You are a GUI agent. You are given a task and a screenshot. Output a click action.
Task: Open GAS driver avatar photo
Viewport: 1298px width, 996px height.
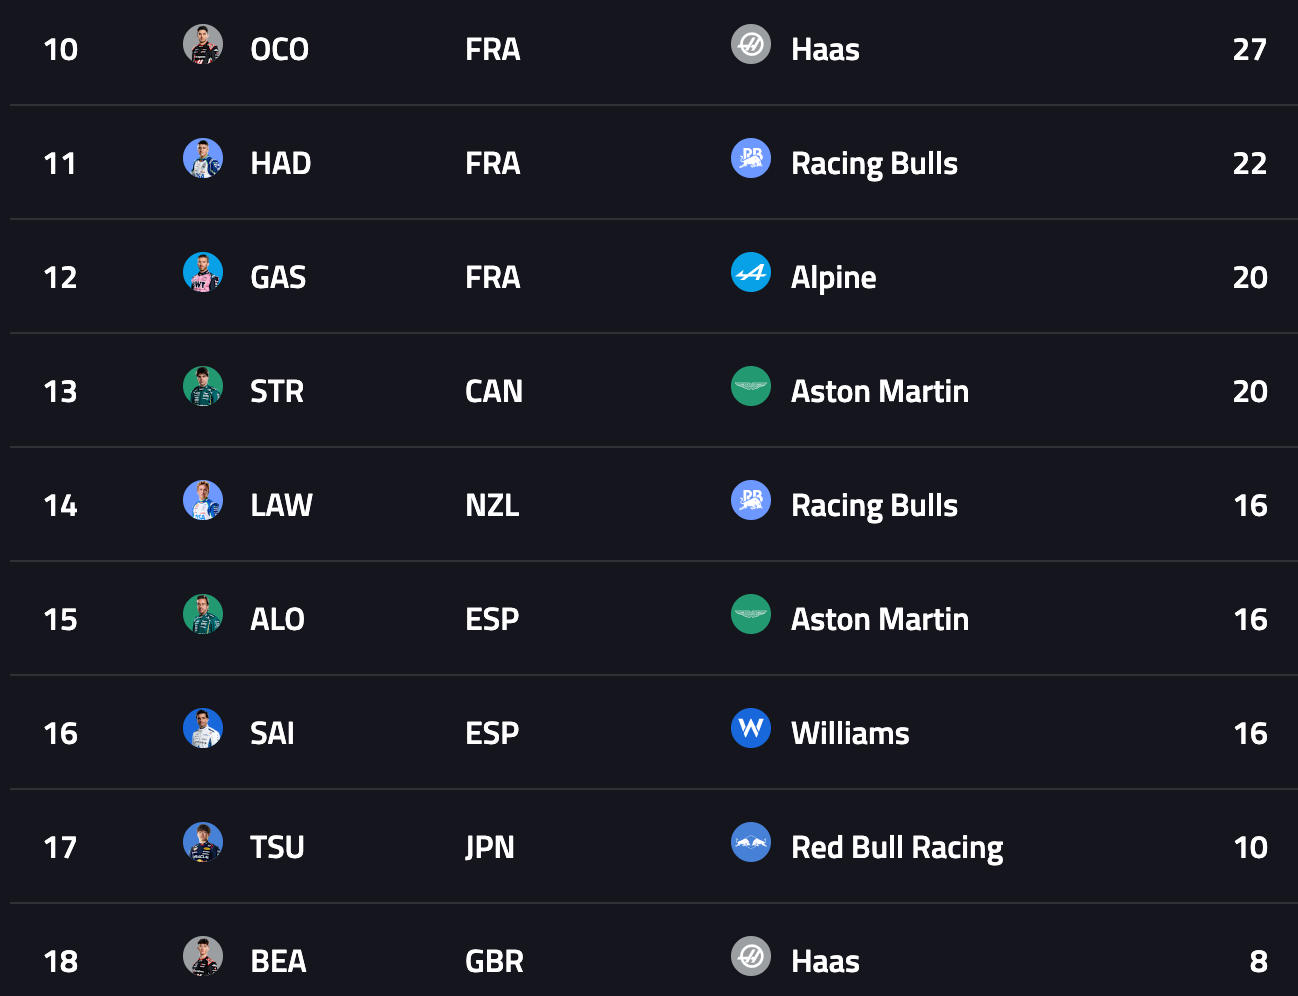(203, 272)
